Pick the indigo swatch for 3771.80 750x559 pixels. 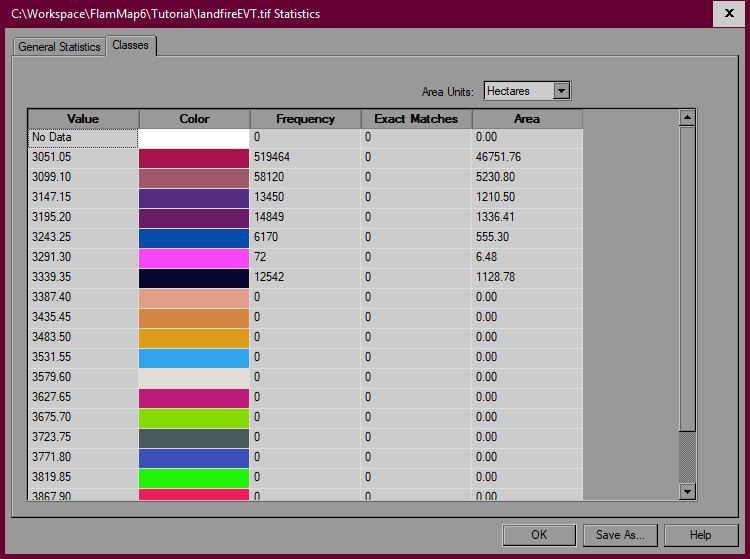coord(194,459)
